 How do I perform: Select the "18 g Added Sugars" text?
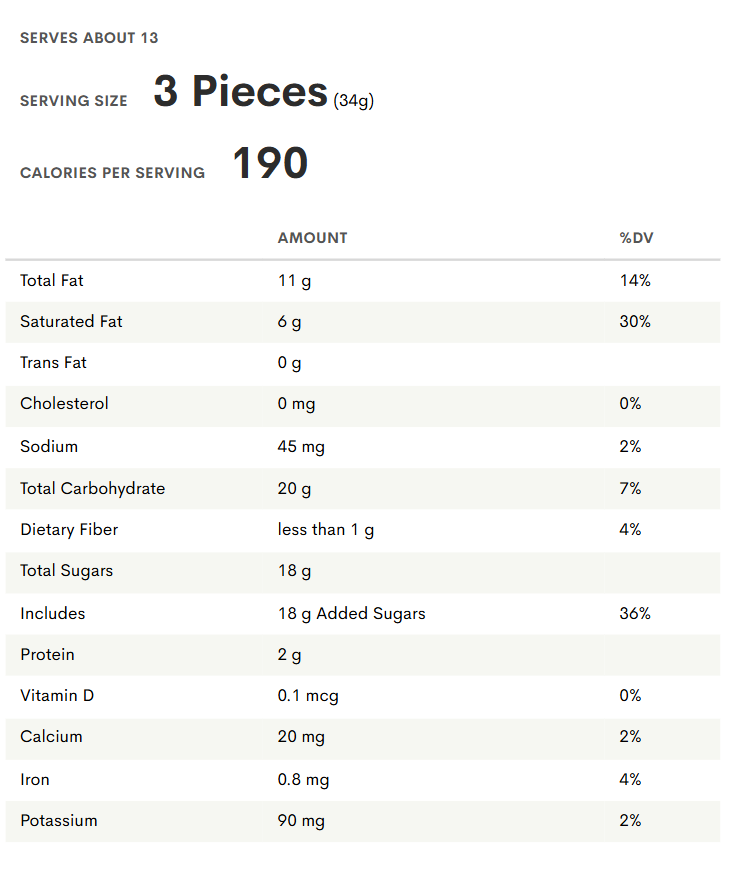(x=351, y=614)
